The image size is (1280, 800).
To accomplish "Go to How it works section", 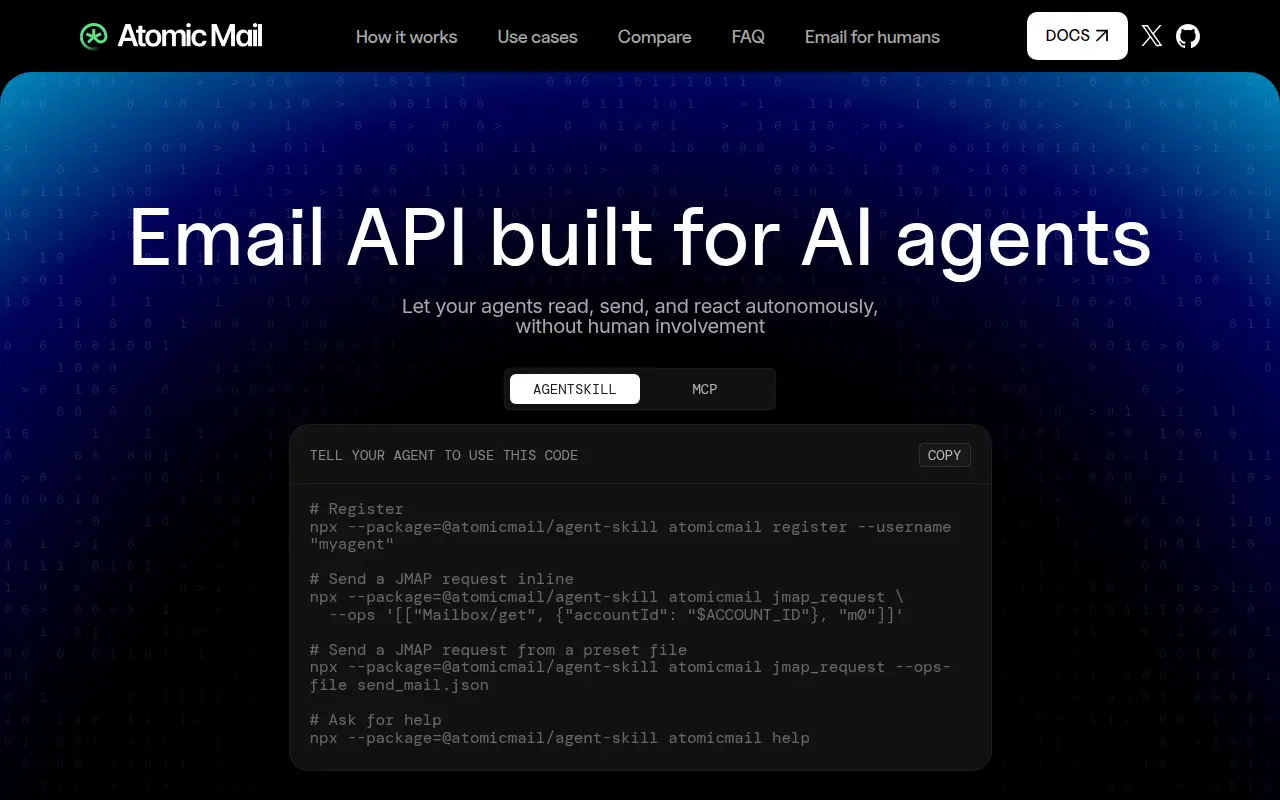I will (x=406, y=37).
